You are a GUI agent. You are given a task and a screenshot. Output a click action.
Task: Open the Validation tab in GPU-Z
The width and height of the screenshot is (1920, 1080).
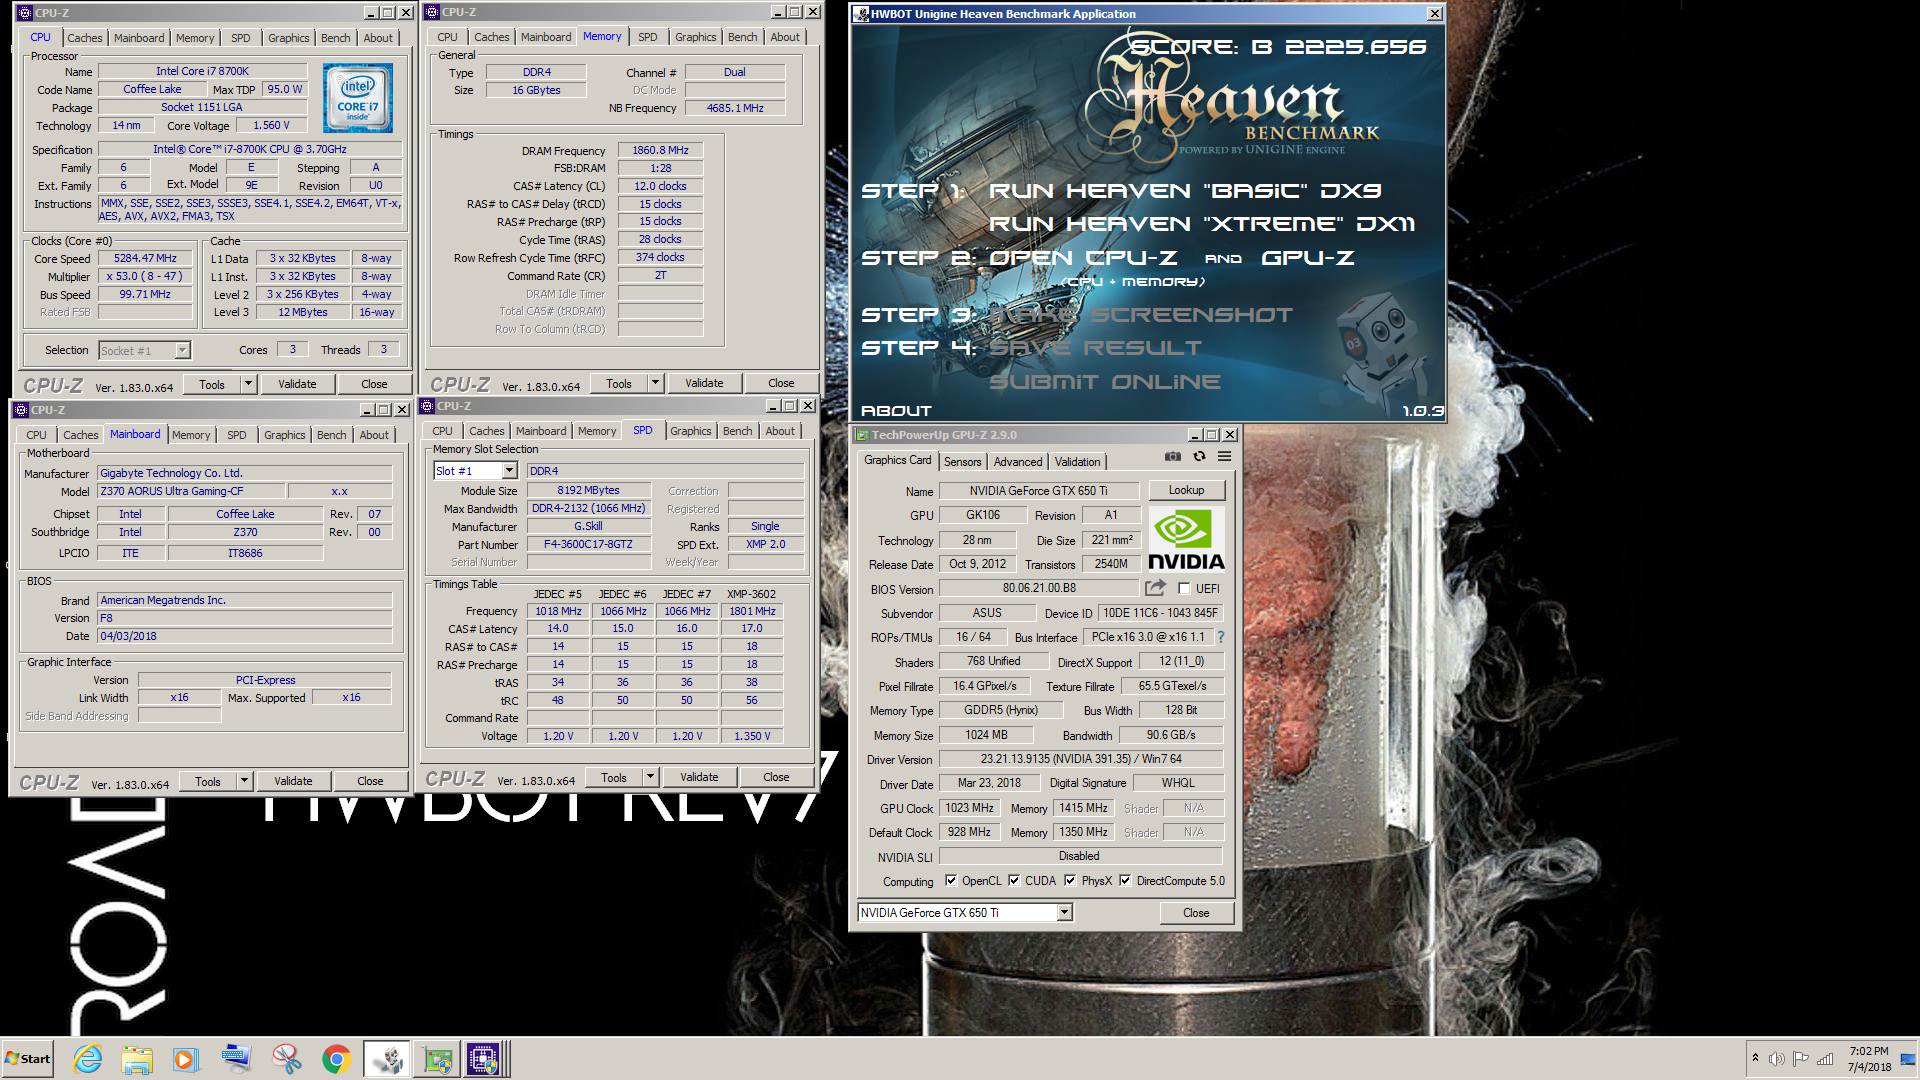tap(1077, 462)
